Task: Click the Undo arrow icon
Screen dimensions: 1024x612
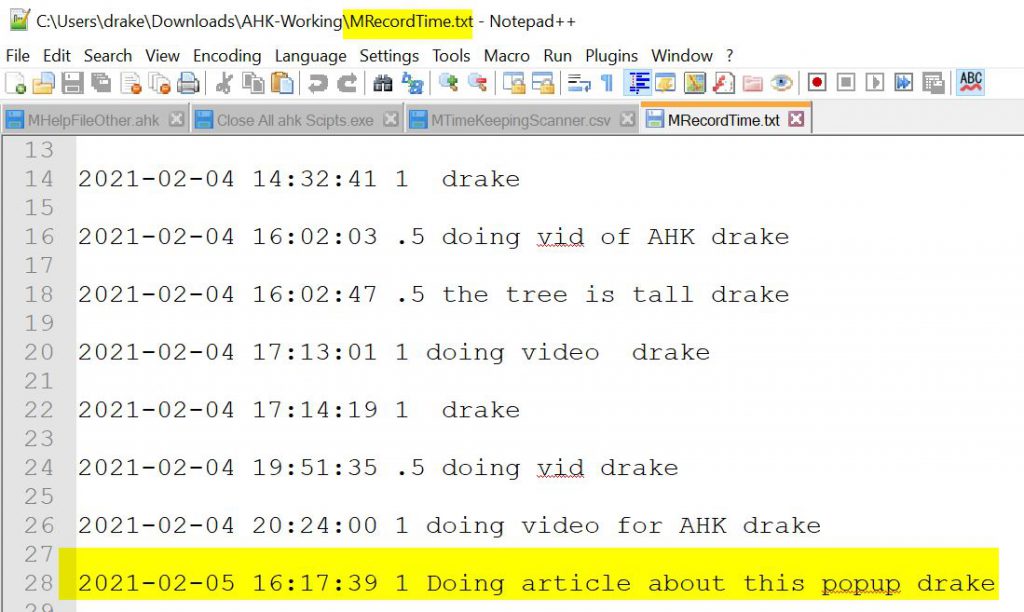Action: (318, 83)
